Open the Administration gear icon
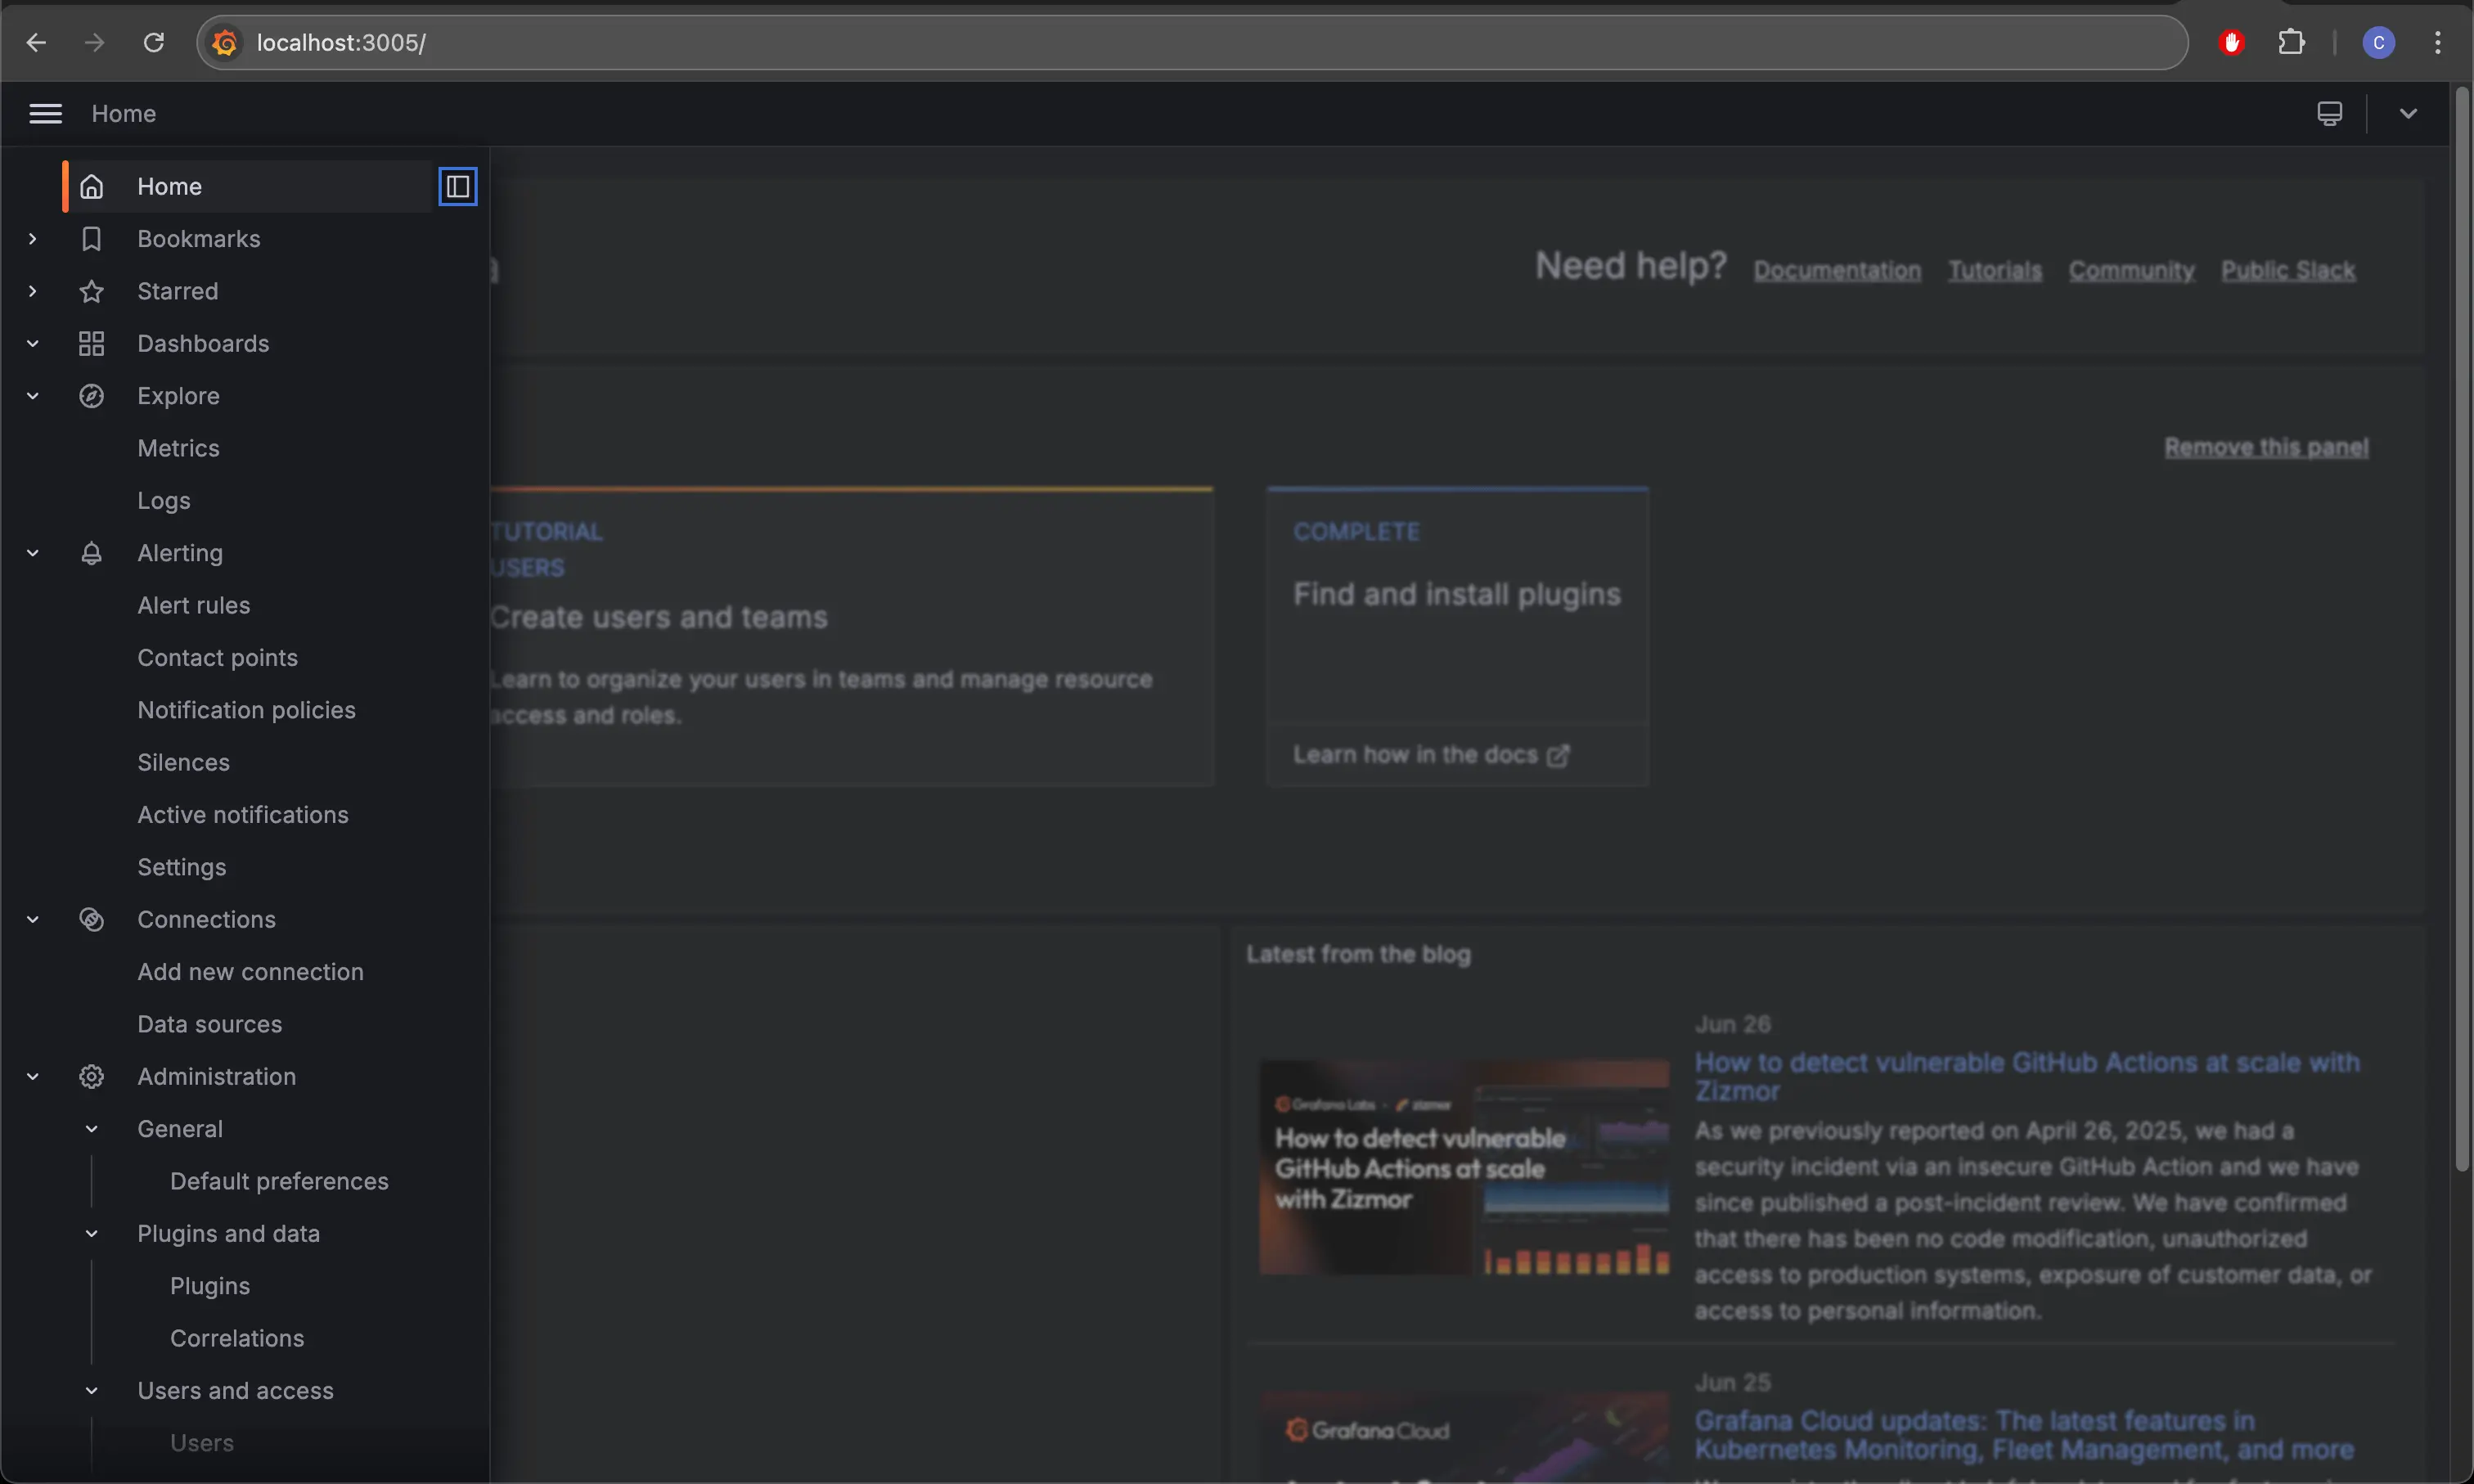Image resolution: width=2474 pixels, height=1484 pixels. [91, 1076]
